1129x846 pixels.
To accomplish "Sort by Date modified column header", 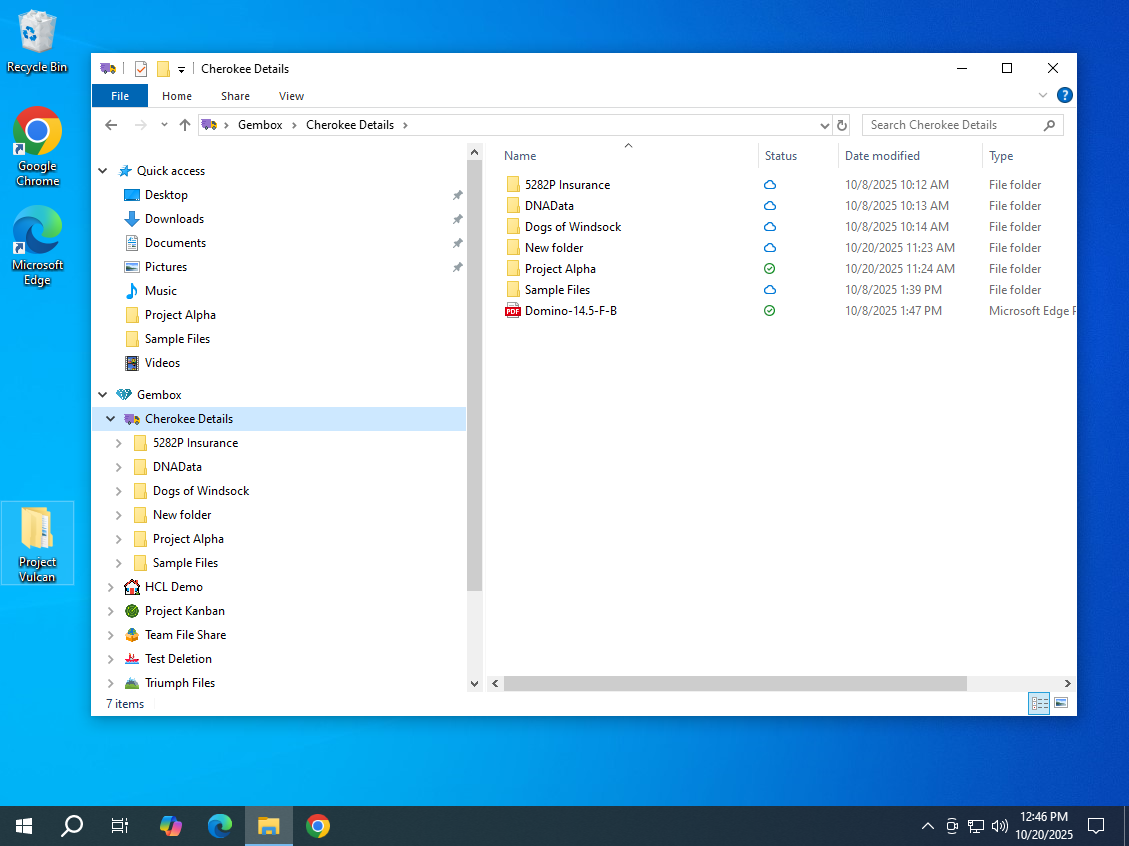I will tap(882, 156).
